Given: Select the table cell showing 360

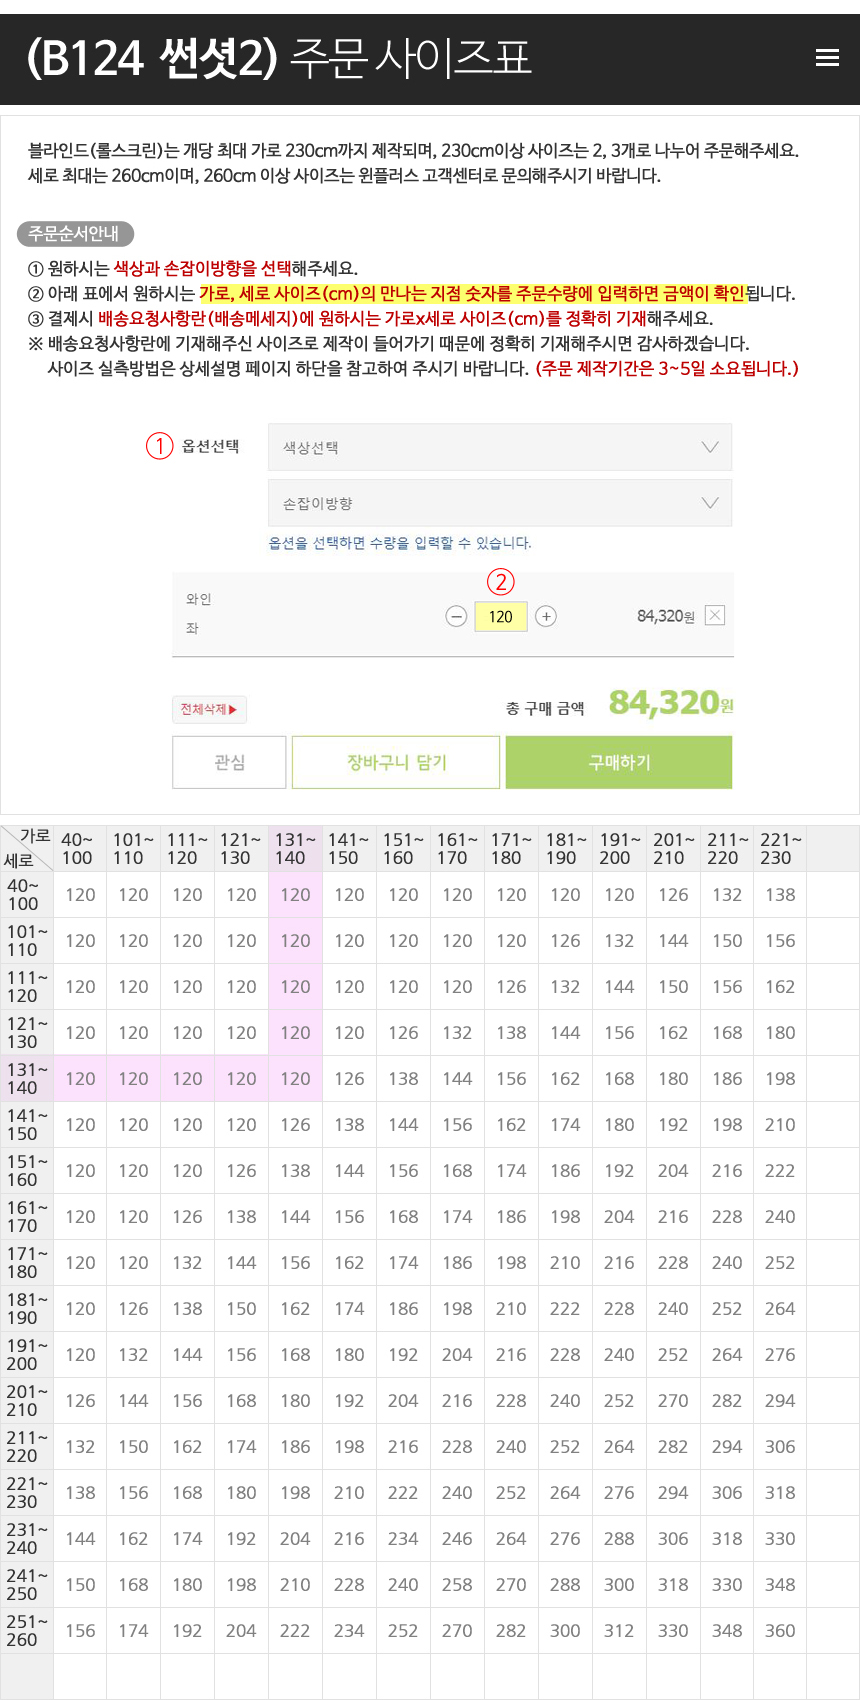Looking at the screenshot, I should (780, 1631).
